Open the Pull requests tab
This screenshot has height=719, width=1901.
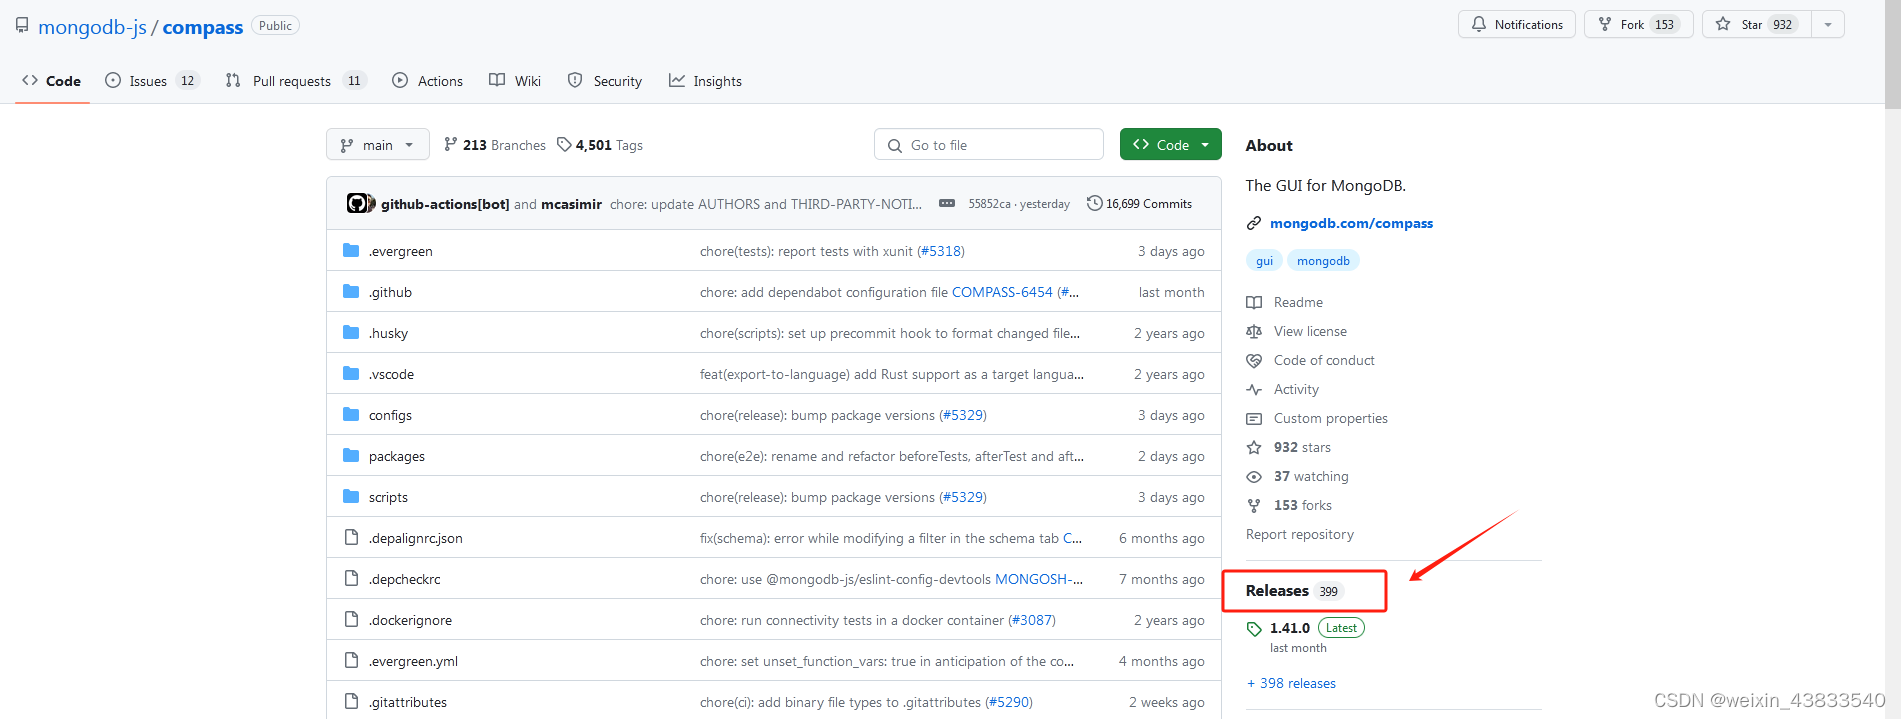pos(296,81)
